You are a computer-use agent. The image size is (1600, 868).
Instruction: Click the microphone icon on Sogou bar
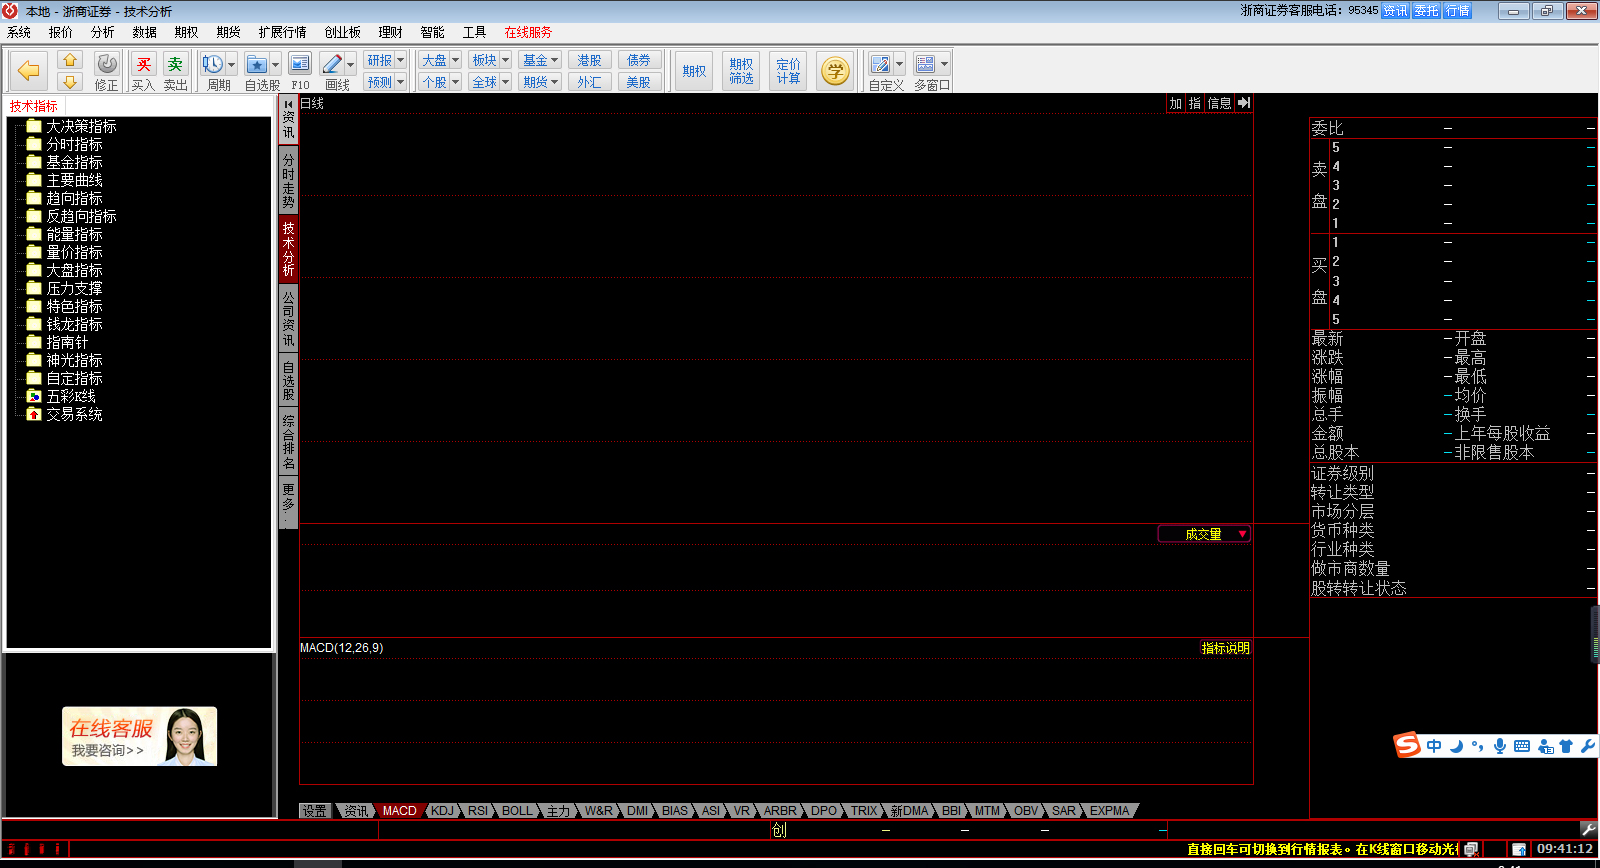click(1500, 746)
